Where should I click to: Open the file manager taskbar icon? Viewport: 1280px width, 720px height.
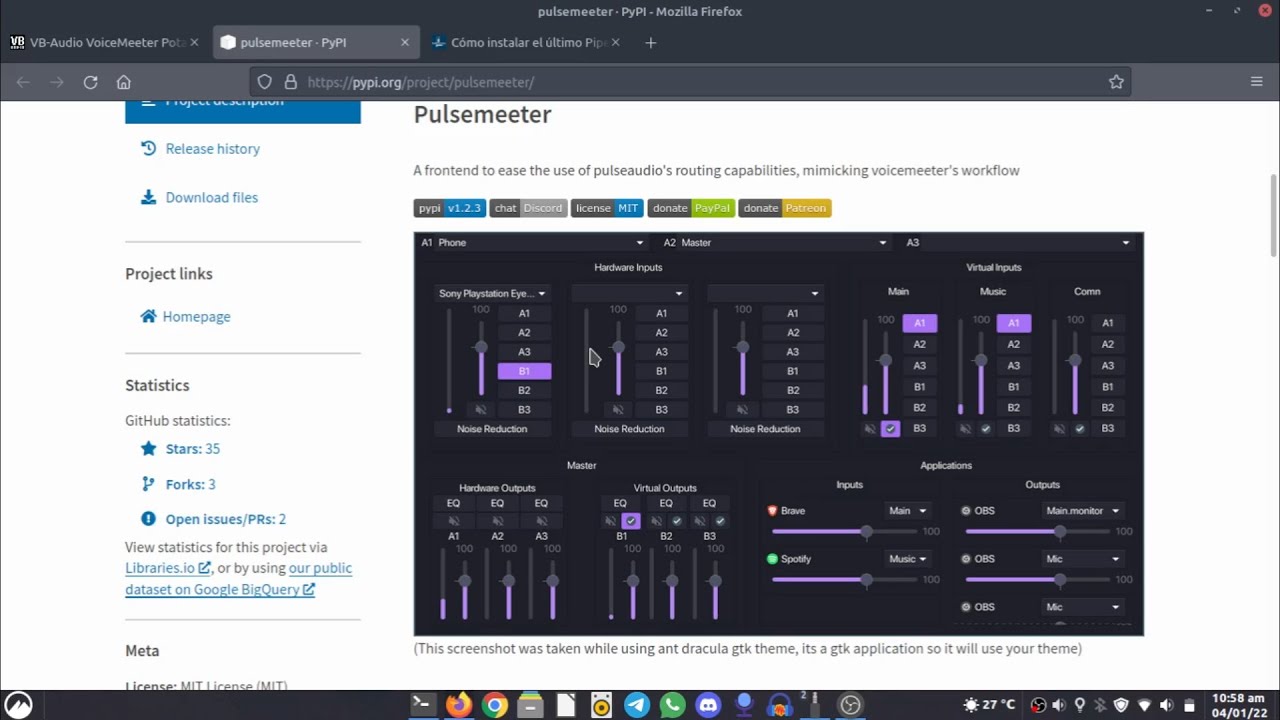click(x=530, y=705)
